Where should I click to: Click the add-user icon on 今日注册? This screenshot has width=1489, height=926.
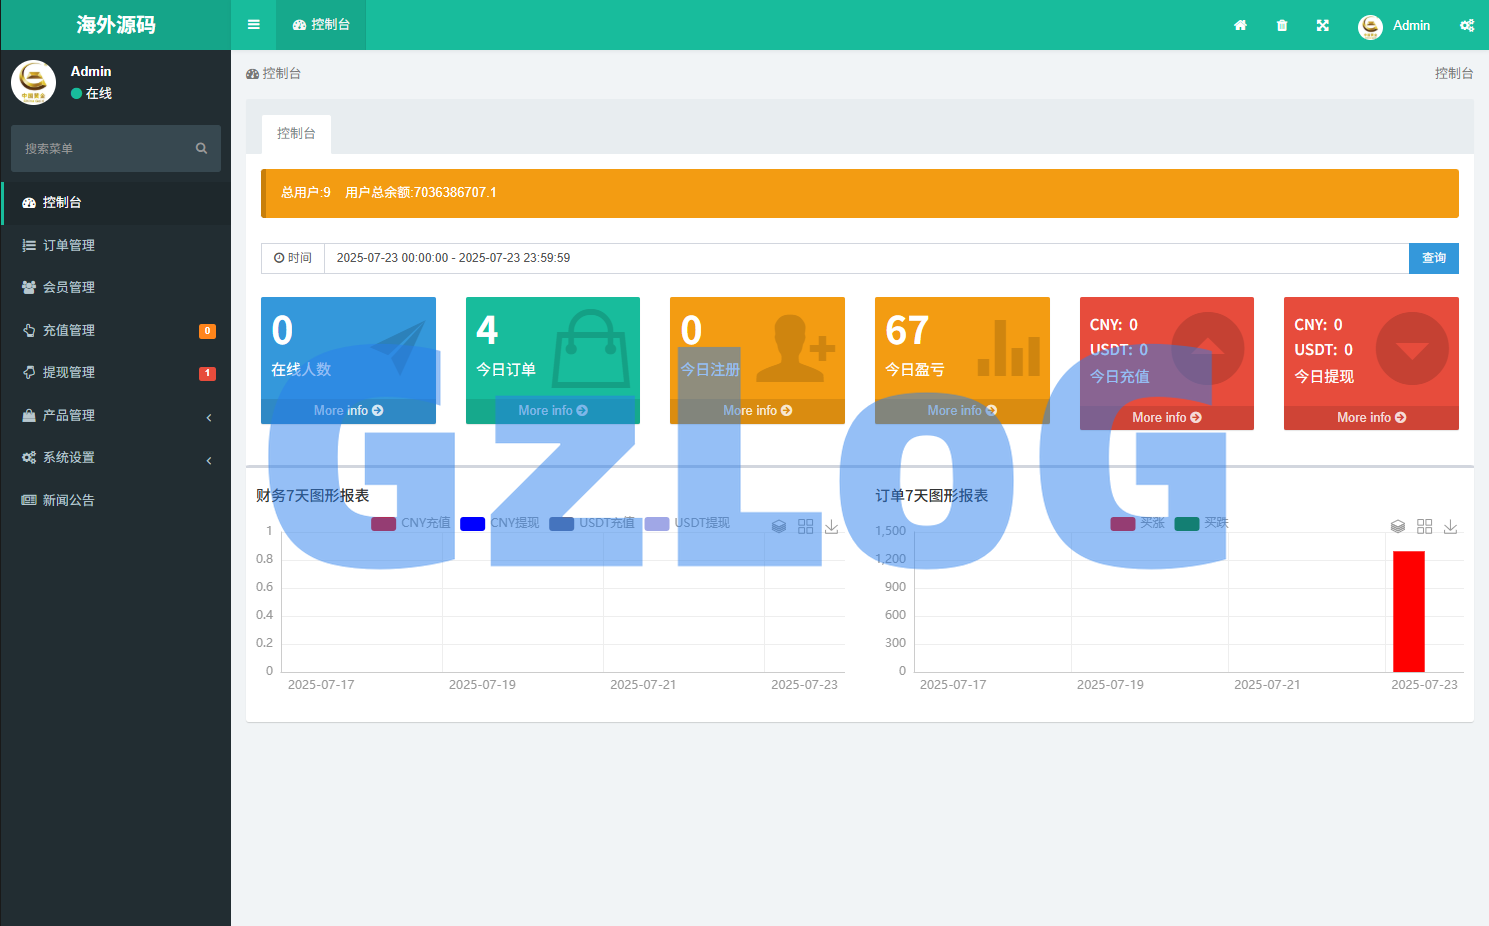pyautogui.click(x=795, y=348)
